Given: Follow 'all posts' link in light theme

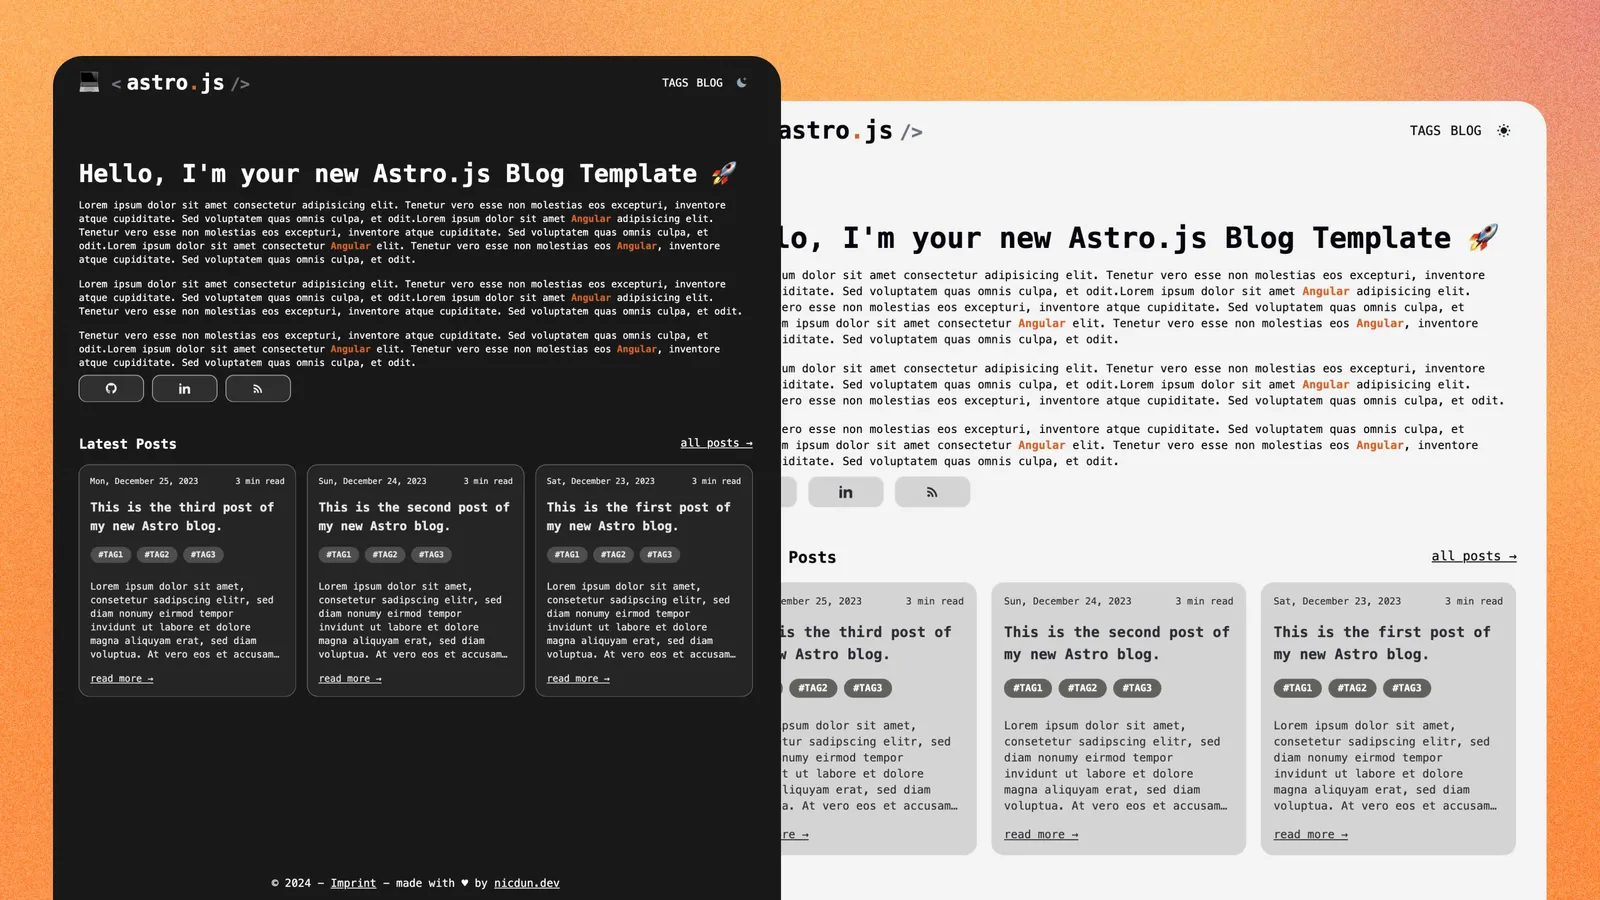Looking at the screenshot, I should click(x=1473, y=556).
